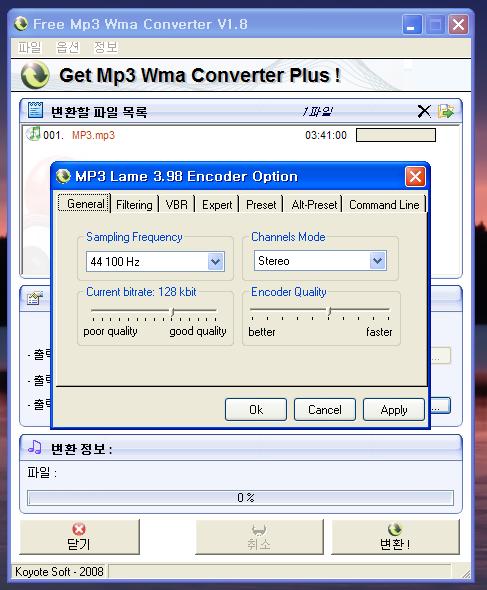This screenshot has height=590, width=487.
Task: Open the Channels Mode dropdown
Action: [378, 260]
